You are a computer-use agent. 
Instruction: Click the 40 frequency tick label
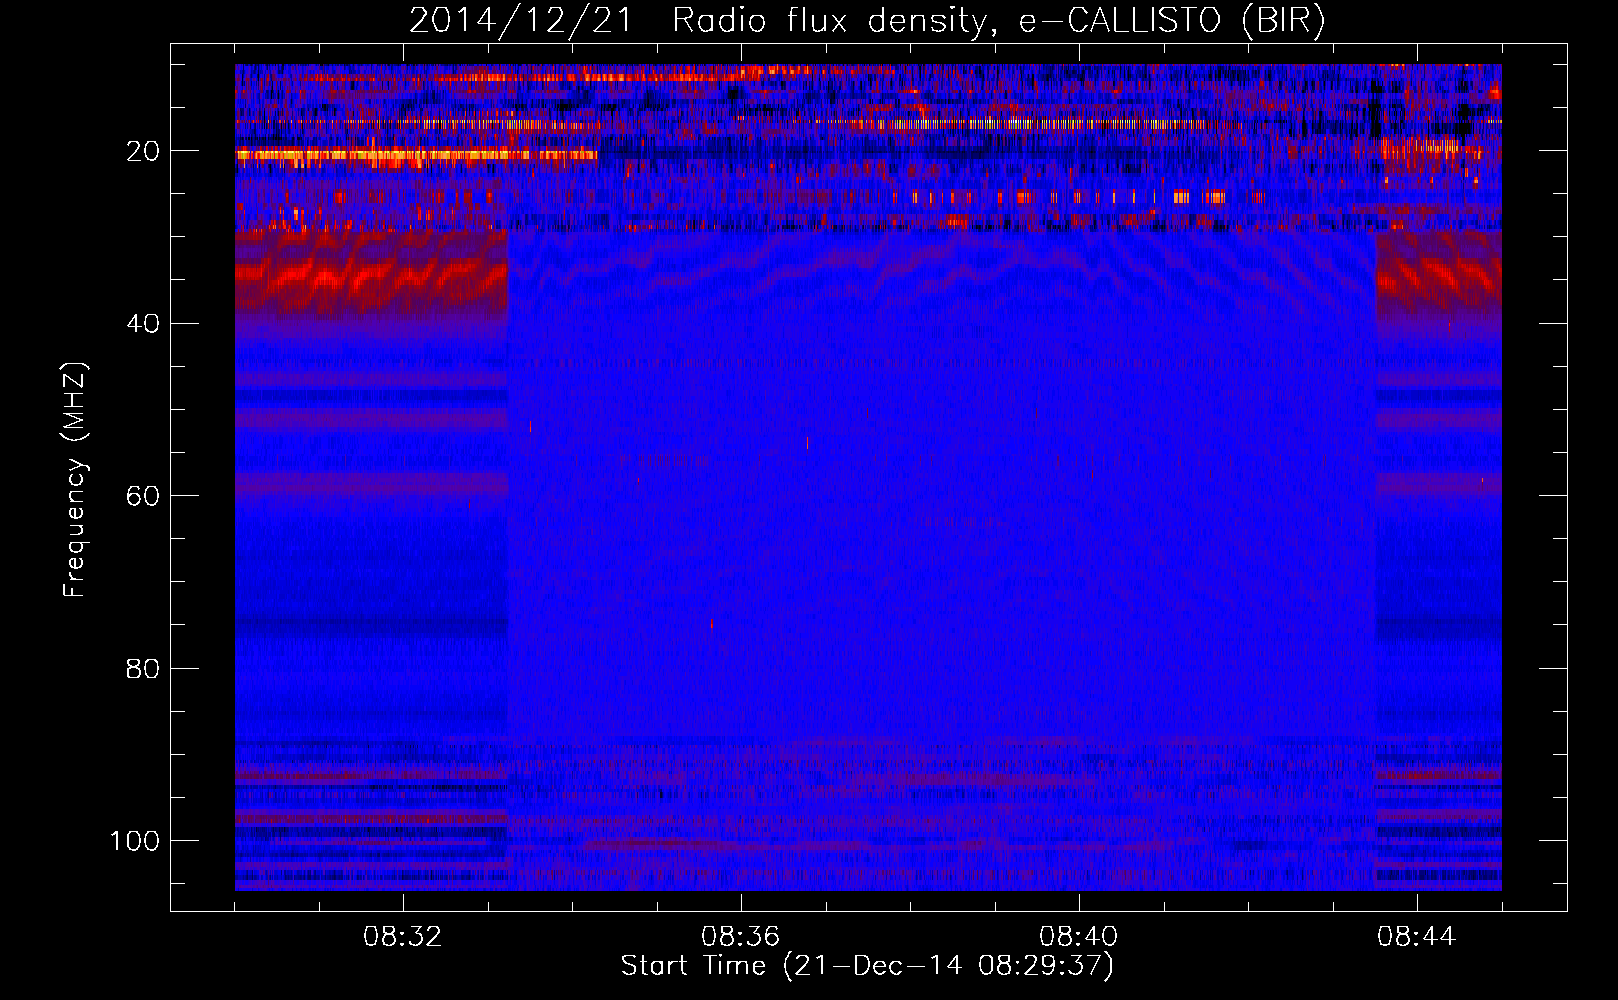(x=143, y=324)
